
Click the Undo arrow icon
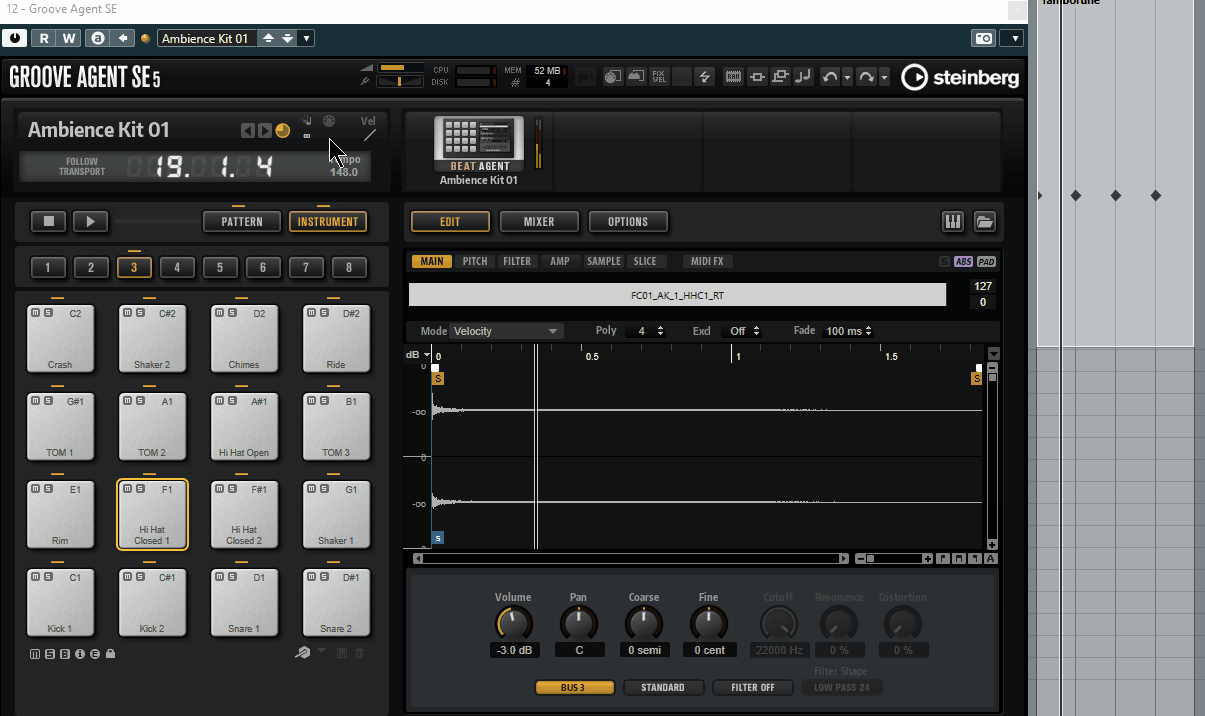click(x=830, y=76)
